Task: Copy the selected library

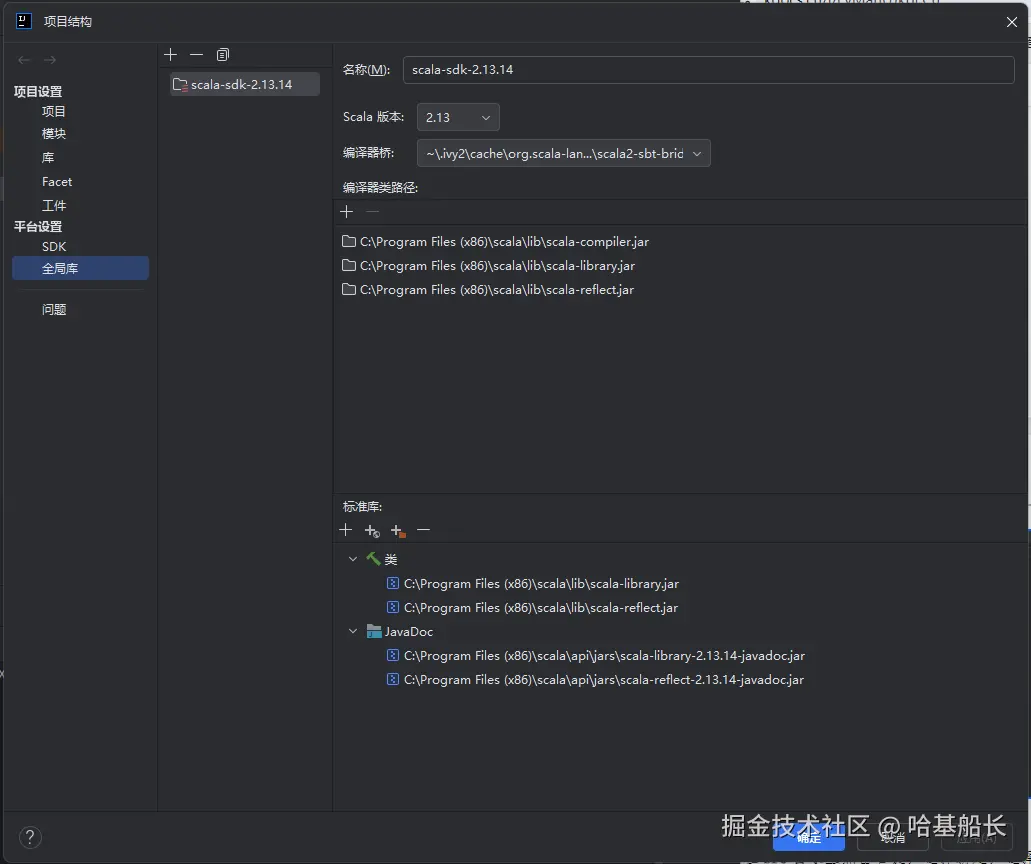Action: (x=223, y=55)
